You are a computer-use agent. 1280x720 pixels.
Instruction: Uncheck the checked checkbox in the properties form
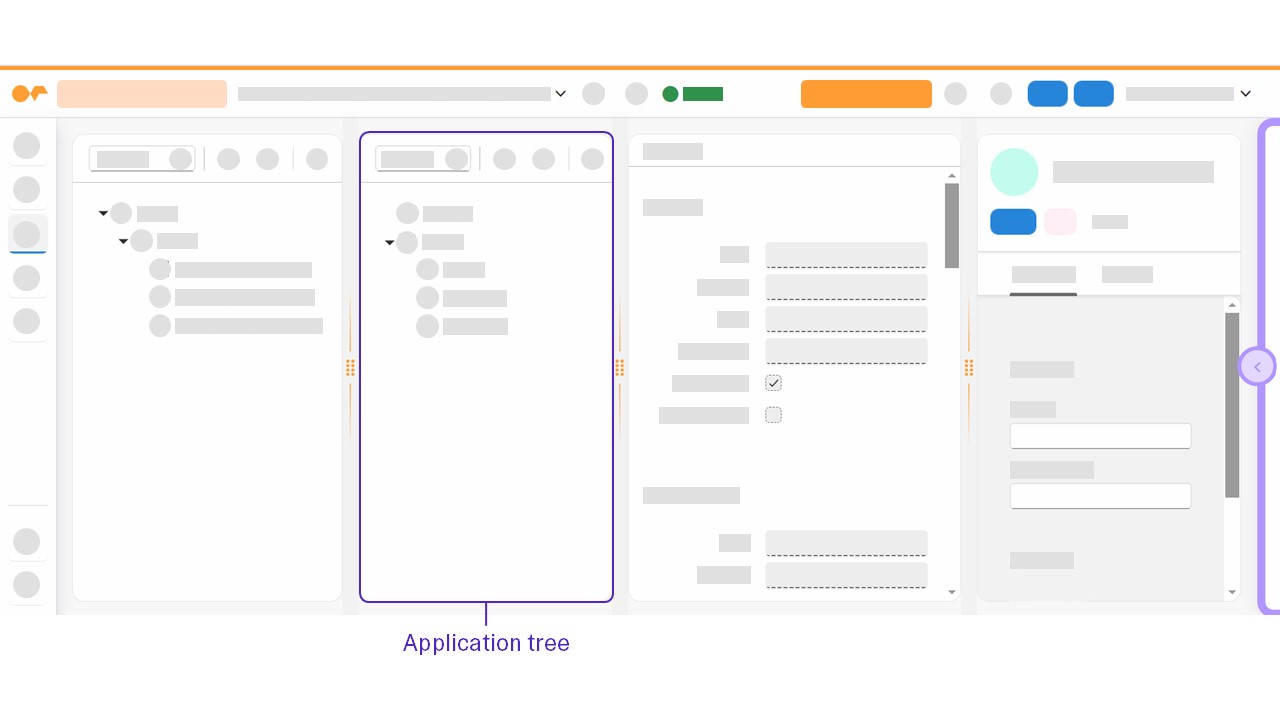[x=773, y=382]
